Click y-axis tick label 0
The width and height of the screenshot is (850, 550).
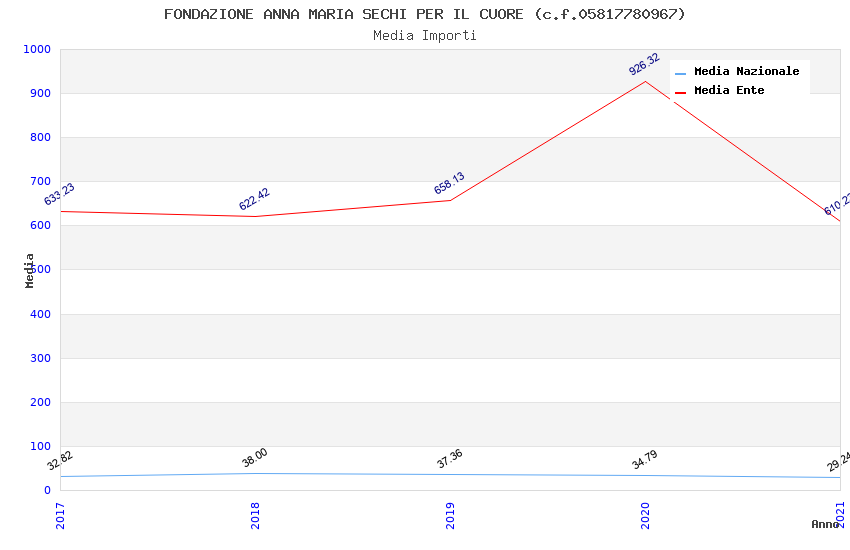click(48, 490)
